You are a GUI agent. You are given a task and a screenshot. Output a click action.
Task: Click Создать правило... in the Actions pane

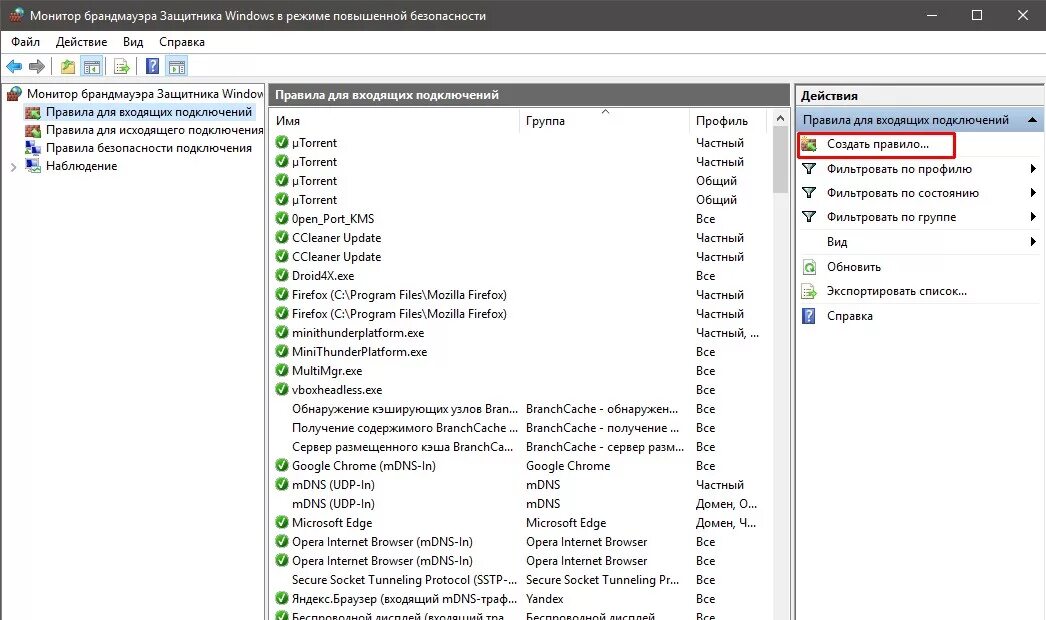877,144
